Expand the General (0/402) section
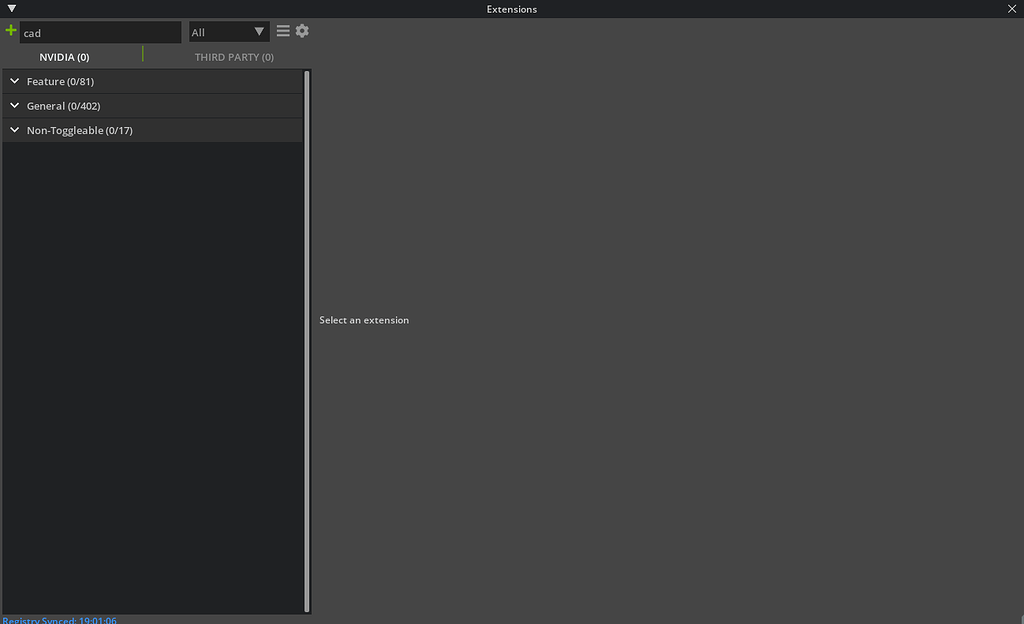The image size is (1024, 624). 14,105
